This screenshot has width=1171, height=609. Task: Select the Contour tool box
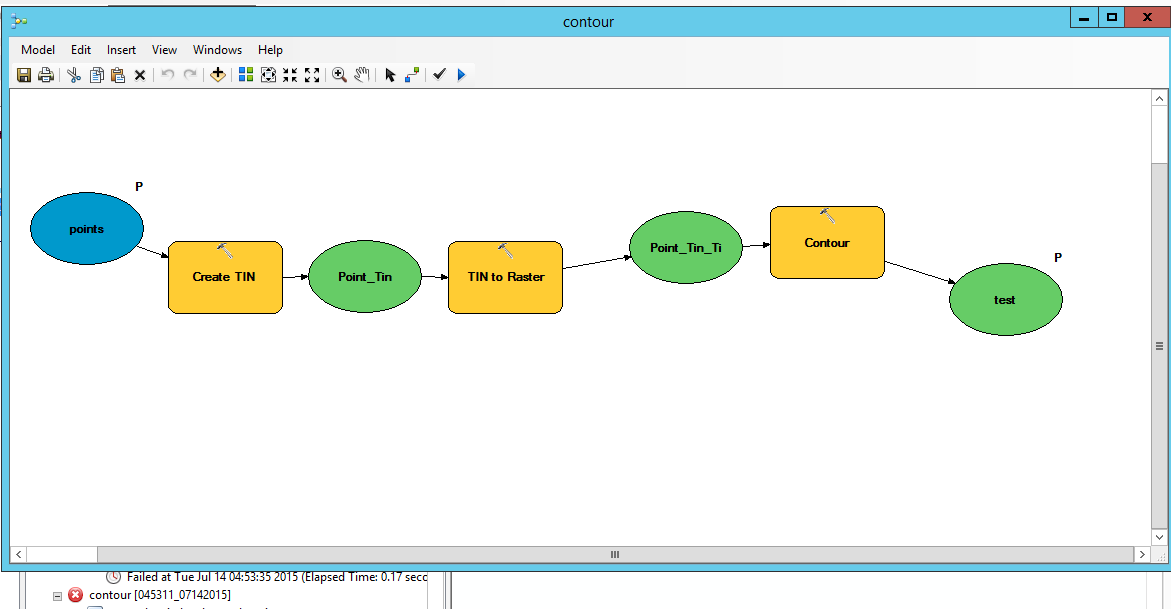point(827,243)
